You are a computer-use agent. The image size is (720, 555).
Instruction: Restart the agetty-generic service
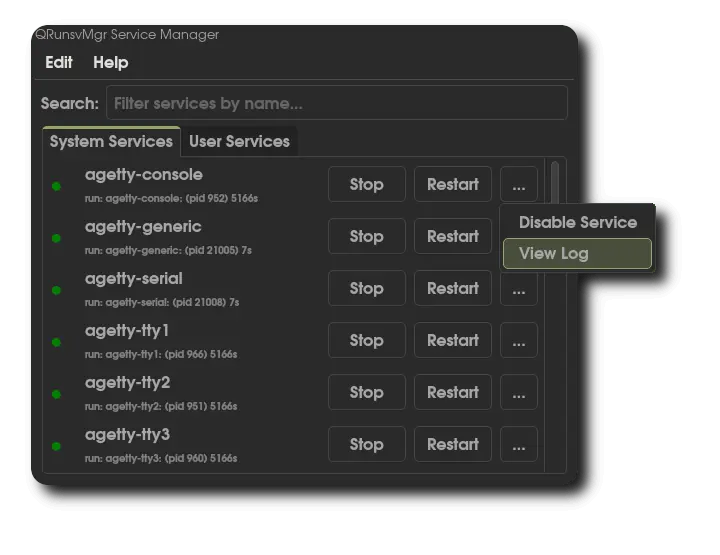click(x=452, y=236)
